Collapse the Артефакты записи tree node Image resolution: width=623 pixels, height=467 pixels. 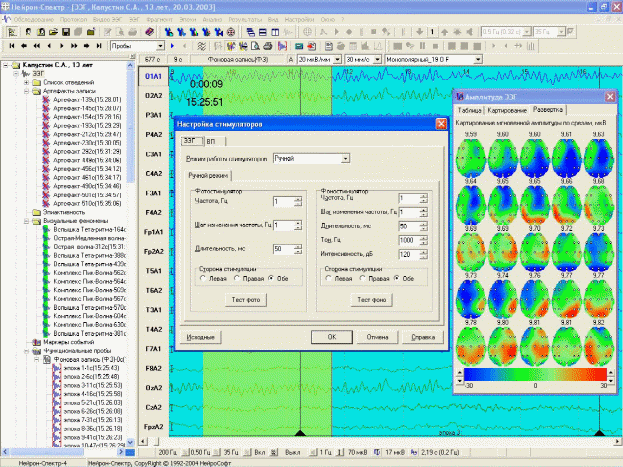pyautogui.click(x=27, y=91)
